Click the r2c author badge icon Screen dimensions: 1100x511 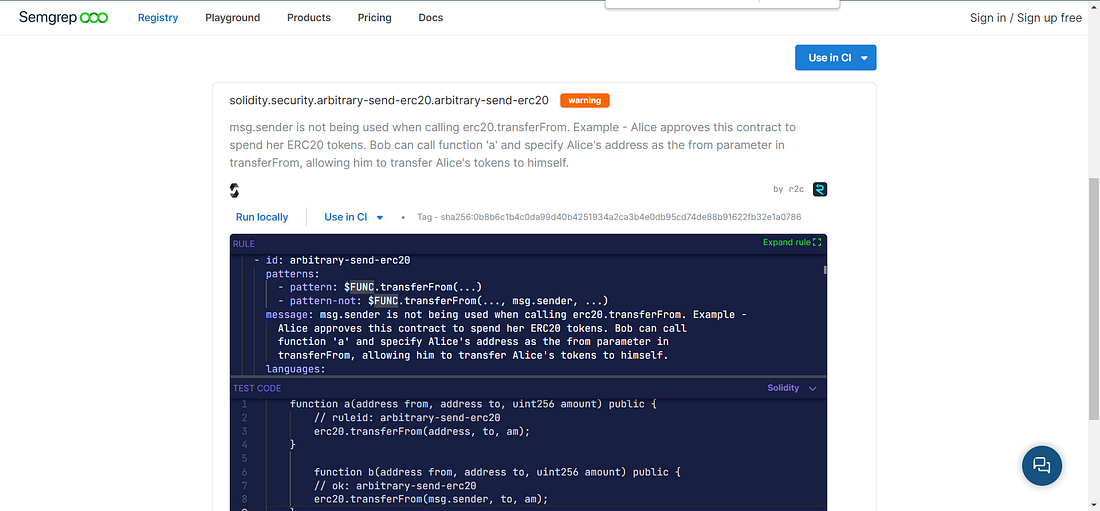[820, 190]
